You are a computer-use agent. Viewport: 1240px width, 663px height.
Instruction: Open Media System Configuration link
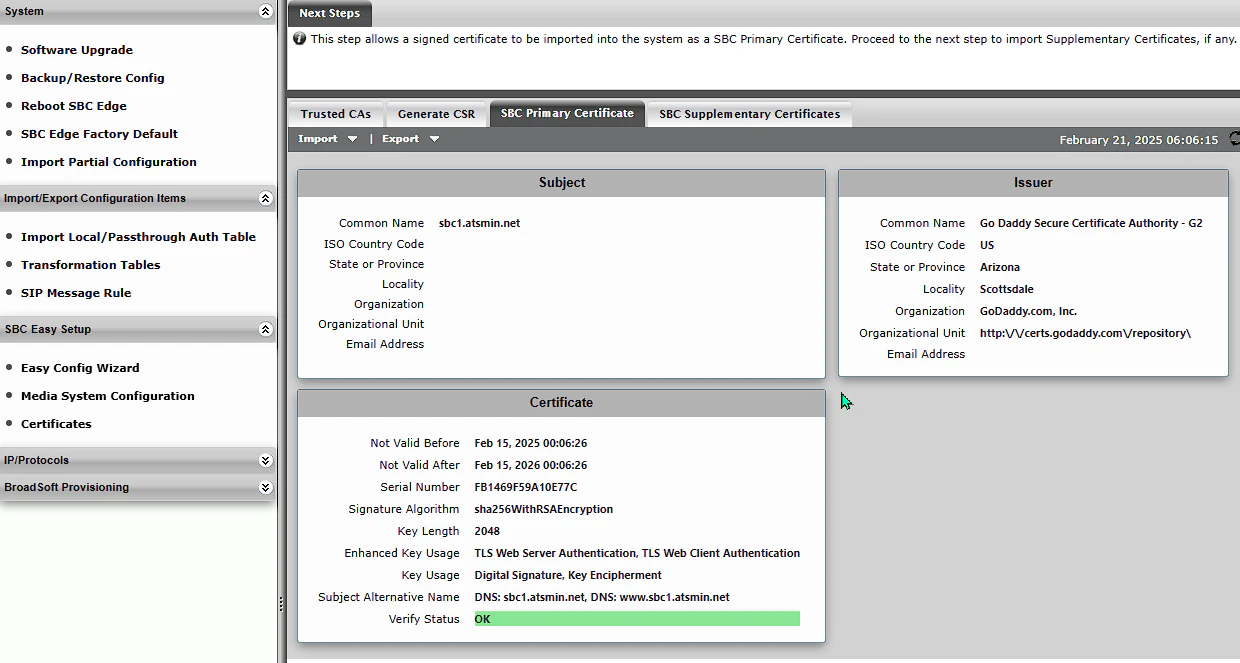108,396
